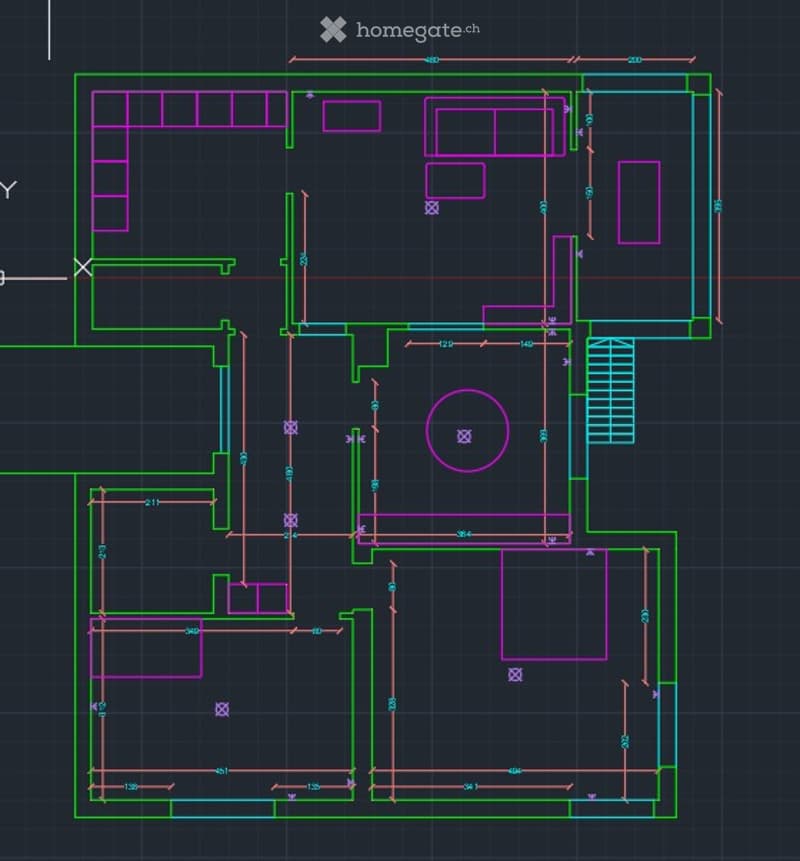Viewport: 800px width, 861px height.
Task: Select the light symbol below the bedroom bed
Action: (515, 674)
